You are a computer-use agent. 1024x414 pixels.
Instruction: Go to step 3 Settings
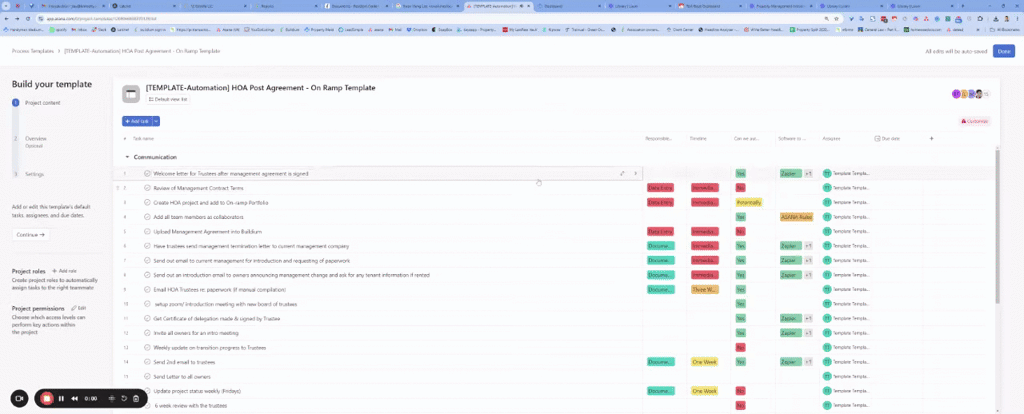tap(34, 174)
